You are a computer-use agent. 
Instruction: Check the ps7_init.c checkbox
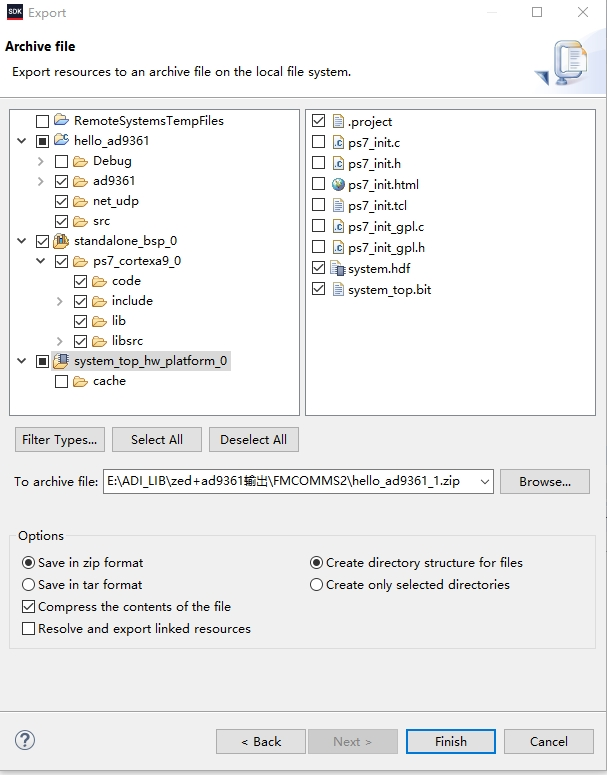[x=319, y=142]
